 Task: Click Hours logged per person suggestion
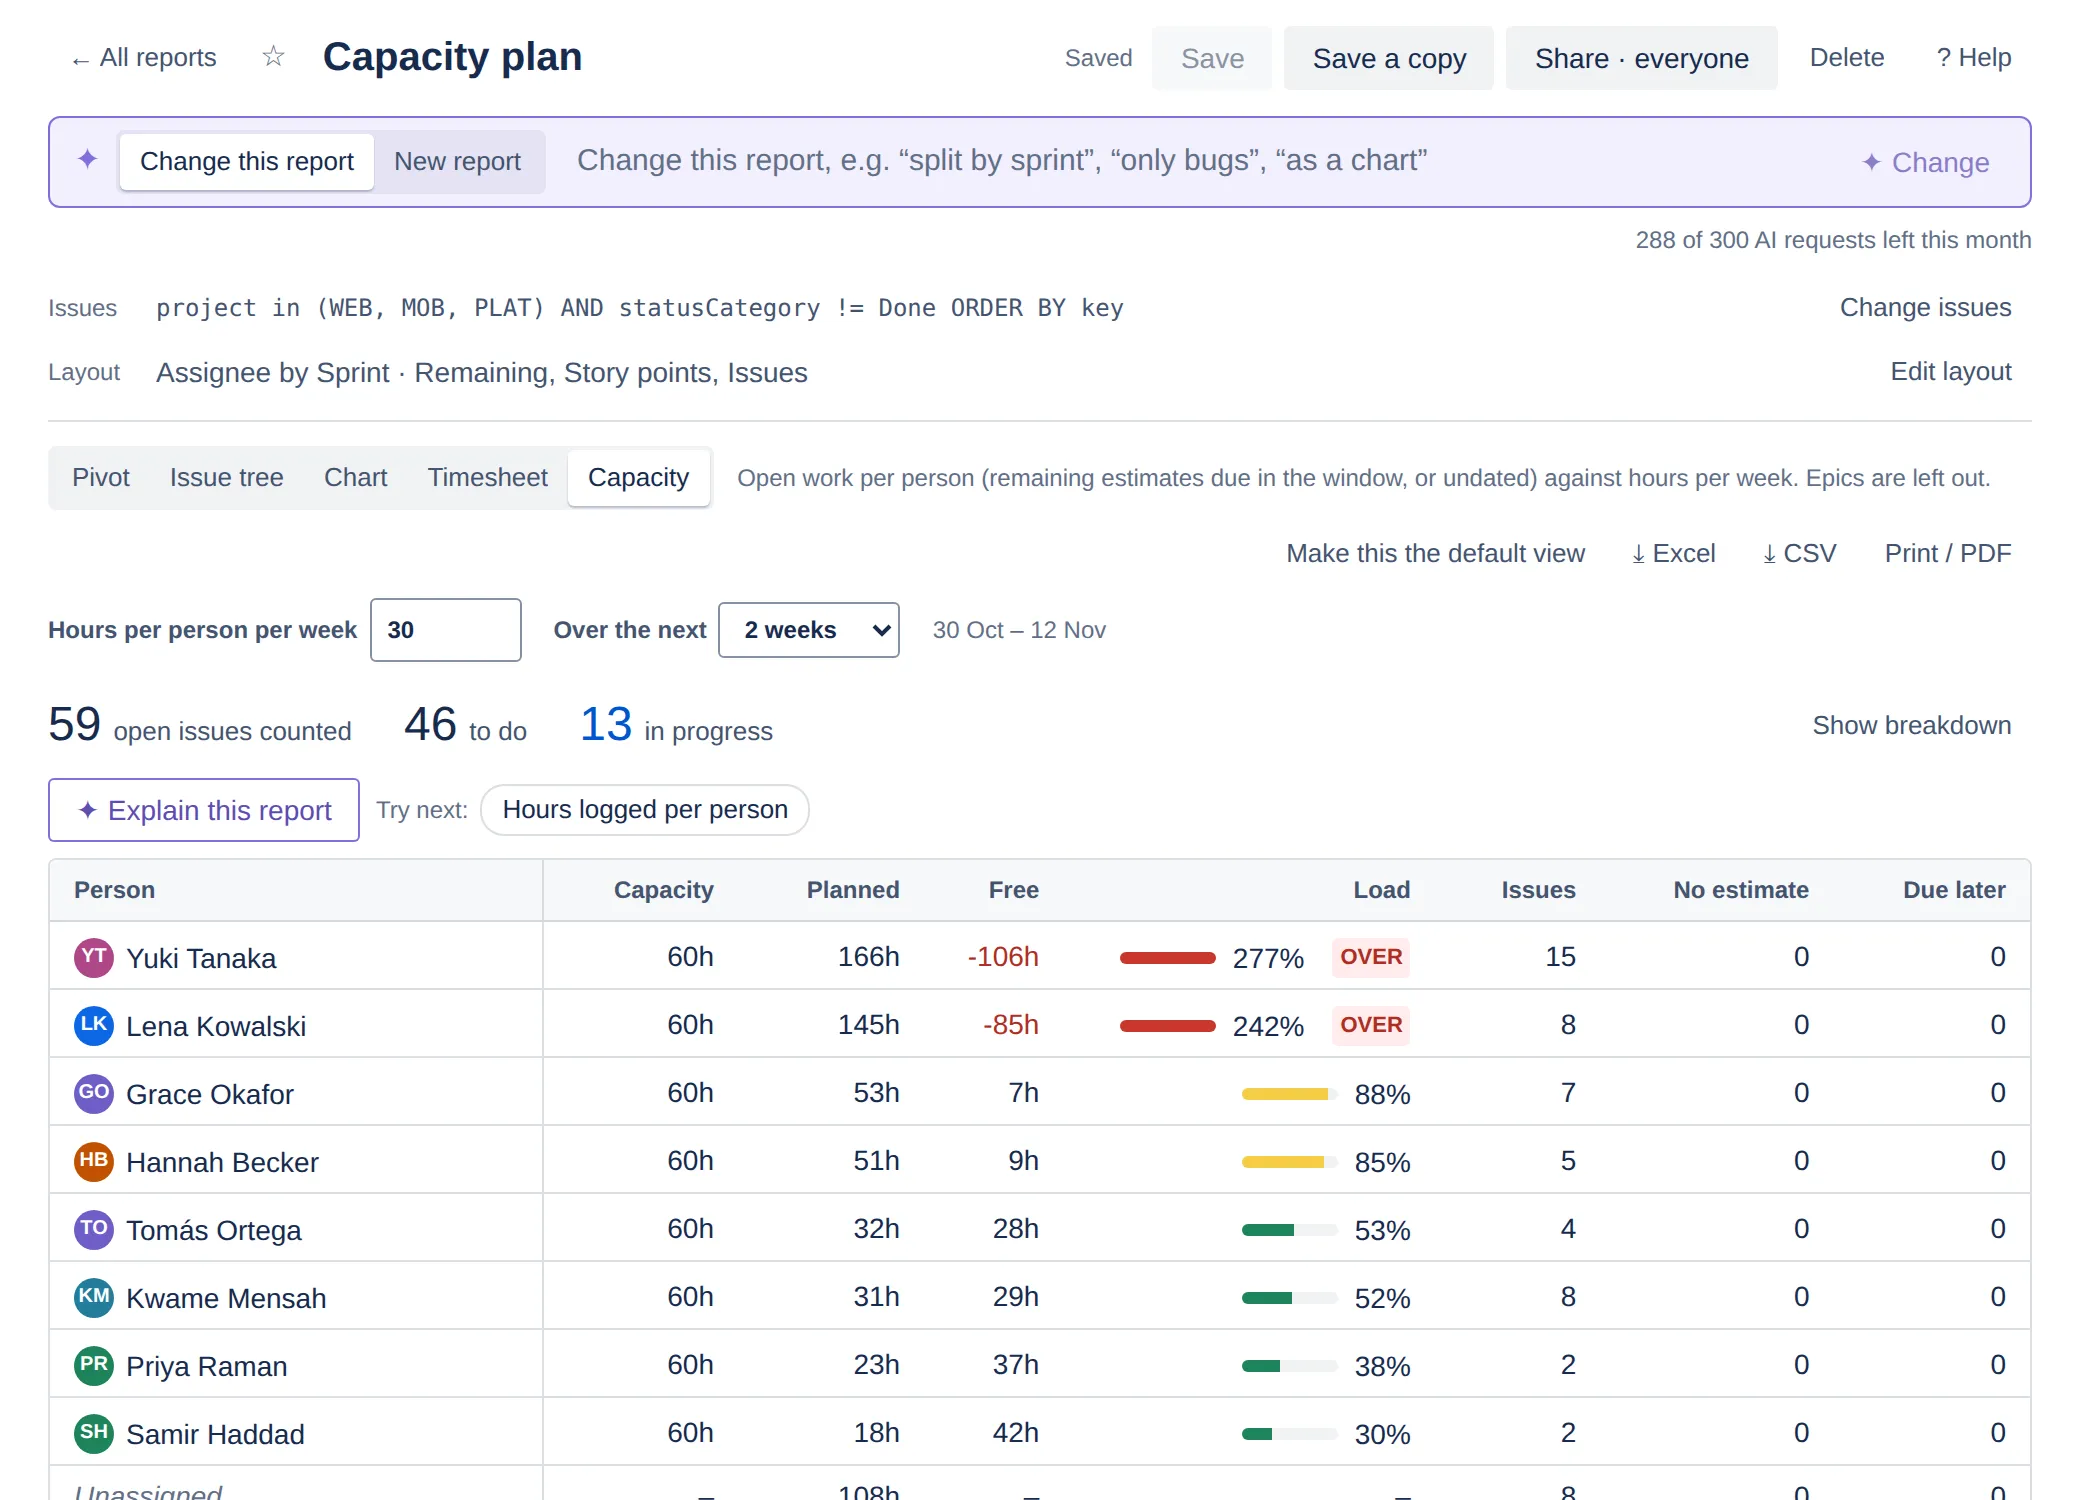coord(645,810)
